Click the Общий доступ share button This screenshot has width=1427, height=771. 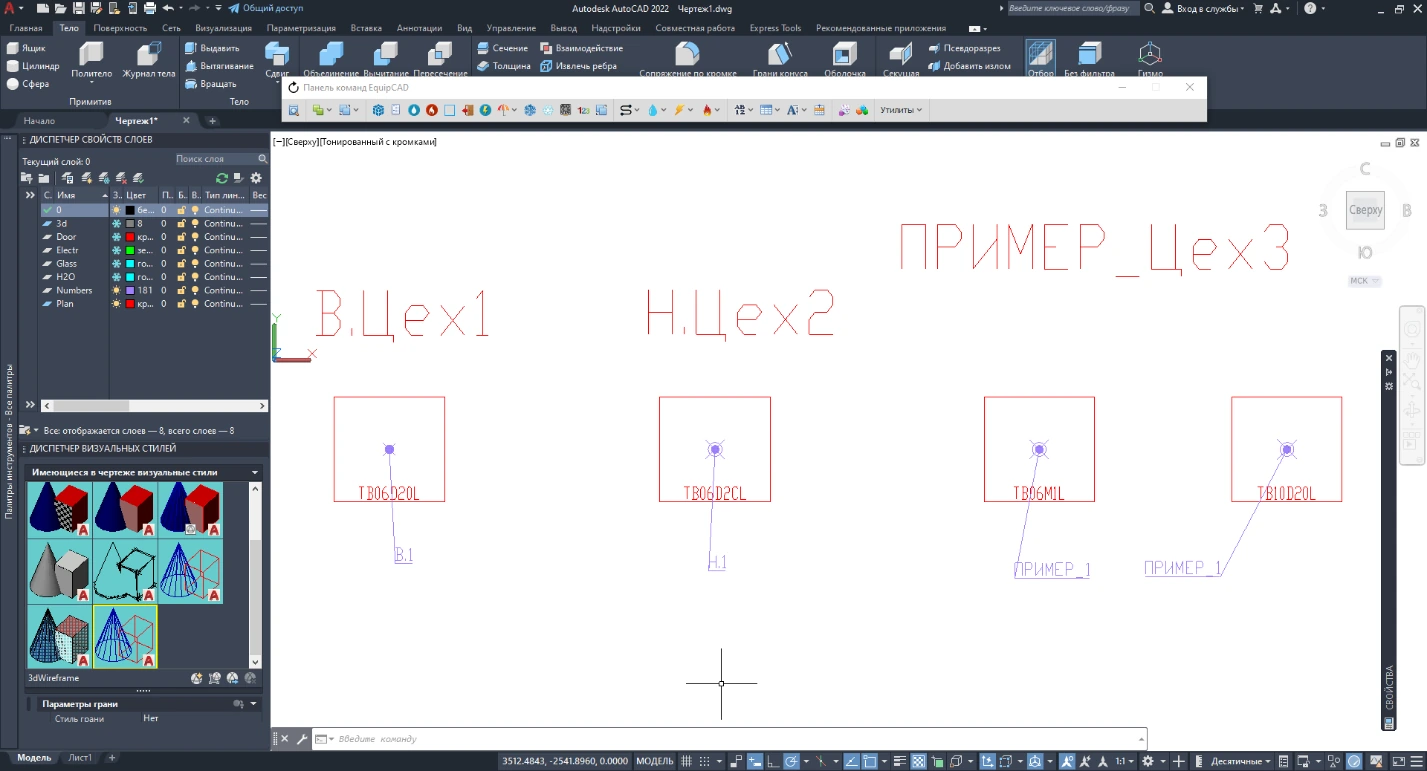click(265, 8)
